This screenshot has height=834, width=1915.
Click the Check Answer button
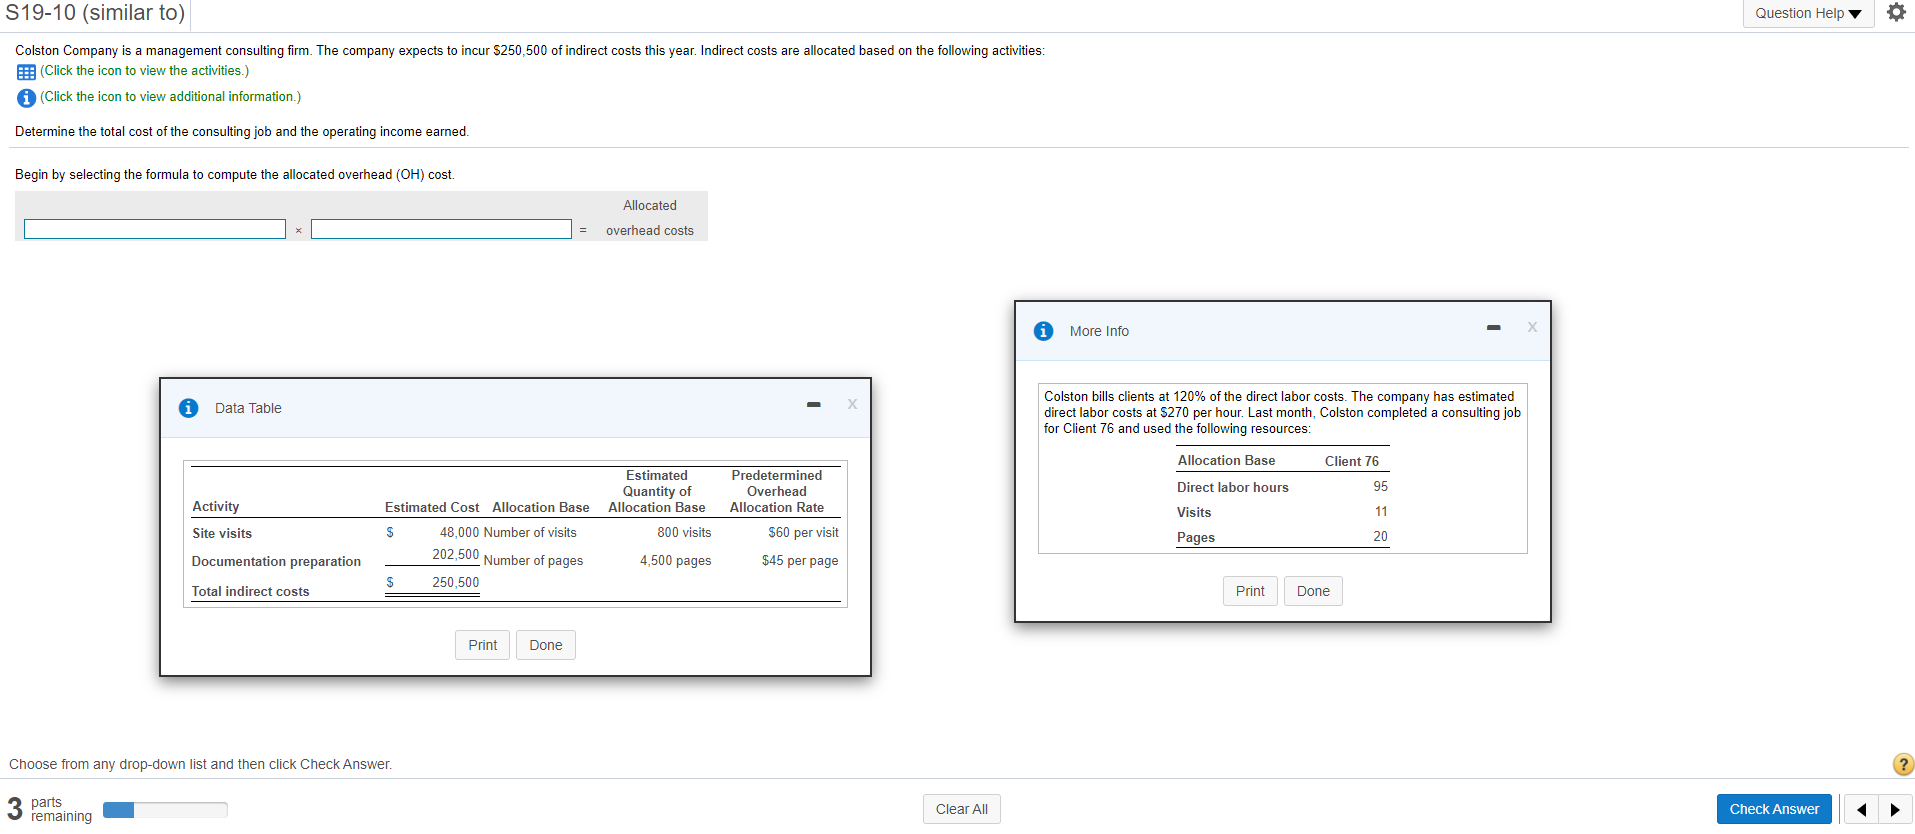tap(1774, 809)
